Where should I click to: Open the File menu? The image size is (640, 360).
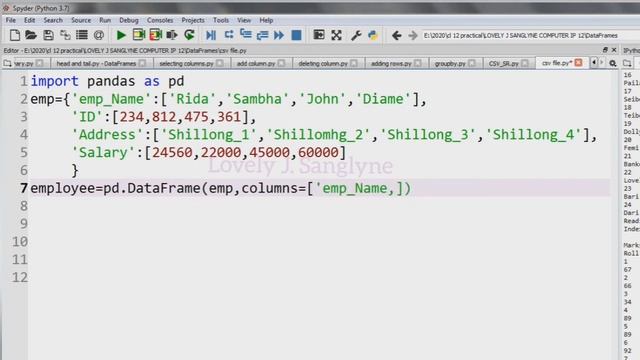click(x=11, y=20)
